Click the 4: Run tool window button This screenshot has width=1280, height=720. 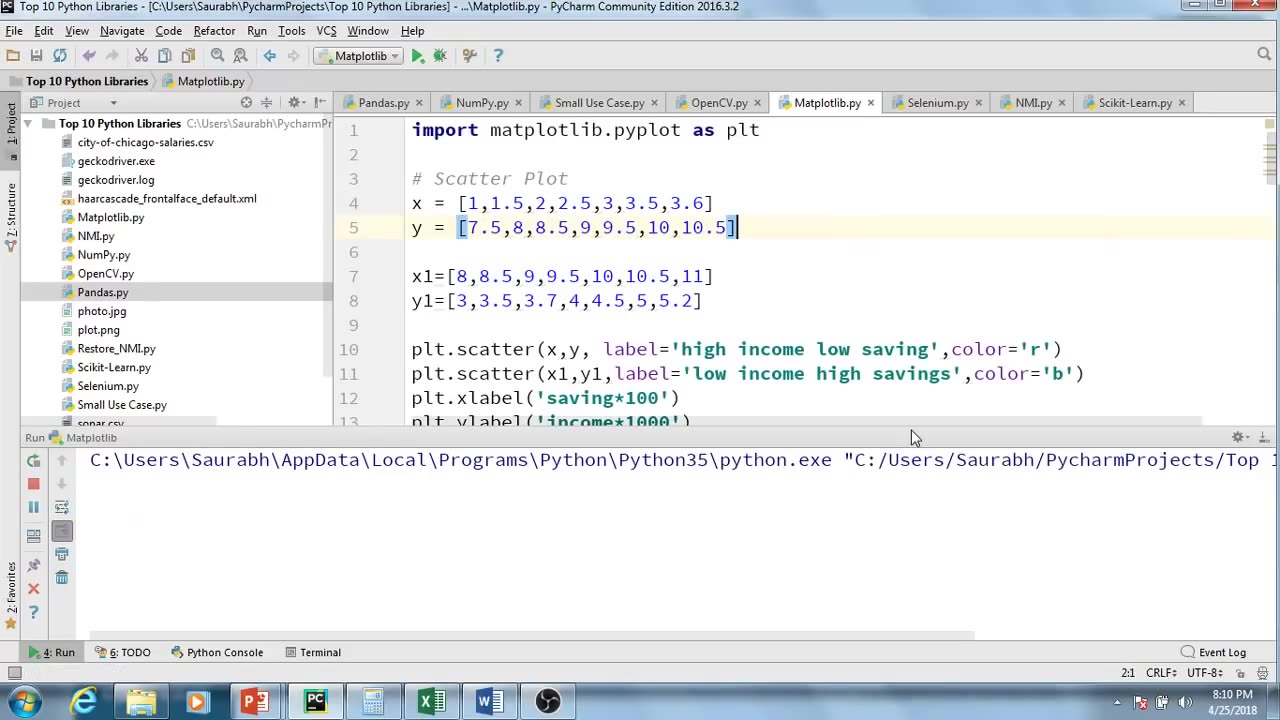click(x=52, y=653)
